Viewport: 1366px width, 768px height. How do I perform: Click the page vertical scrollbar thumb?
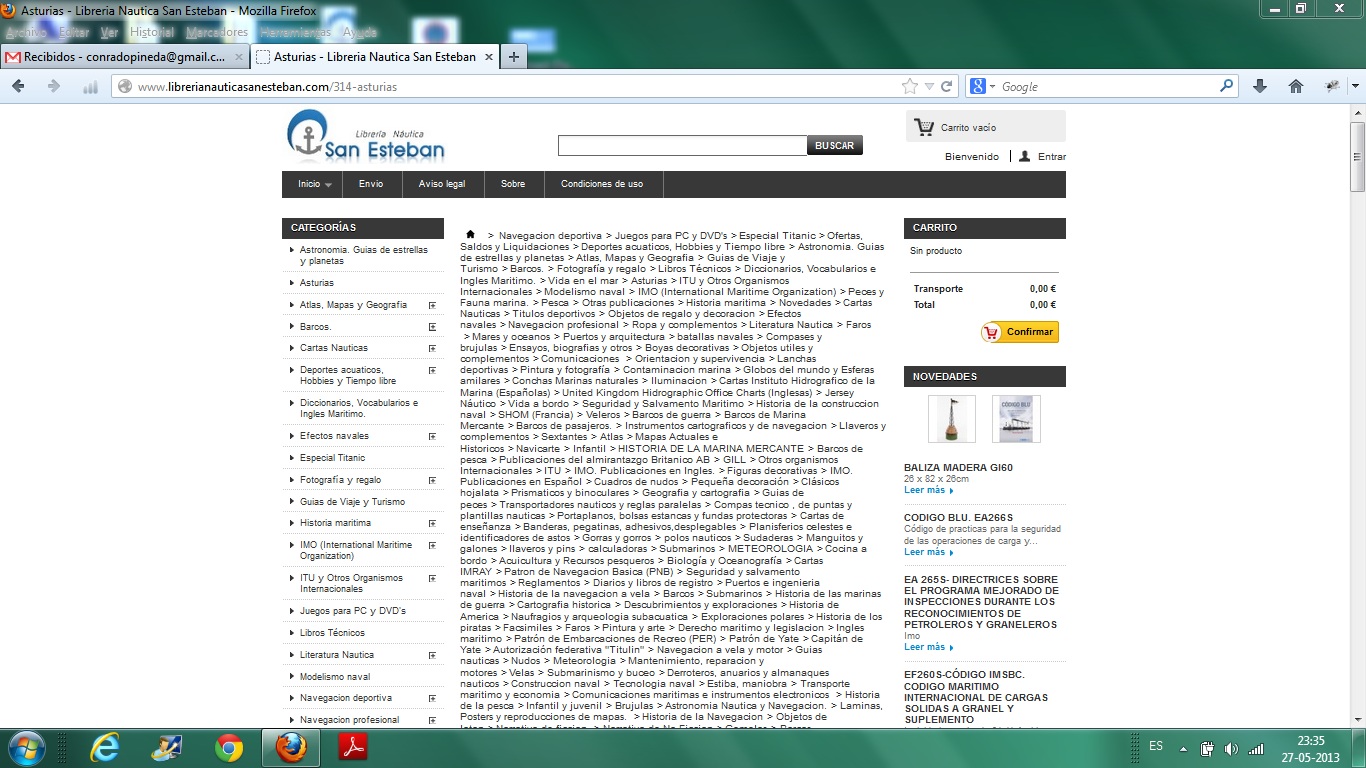(1357, 156)
